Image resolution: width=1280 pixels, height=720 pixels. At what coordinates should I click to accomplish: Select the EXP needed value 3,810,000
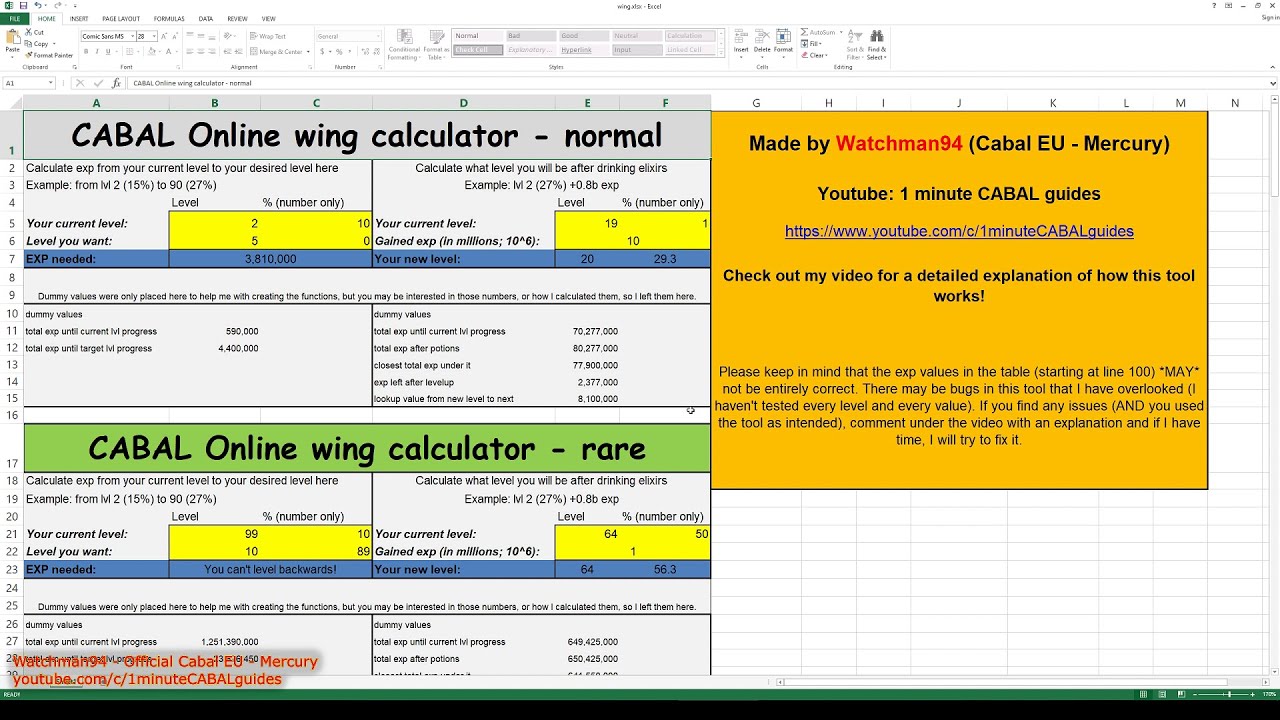(270, 259)
